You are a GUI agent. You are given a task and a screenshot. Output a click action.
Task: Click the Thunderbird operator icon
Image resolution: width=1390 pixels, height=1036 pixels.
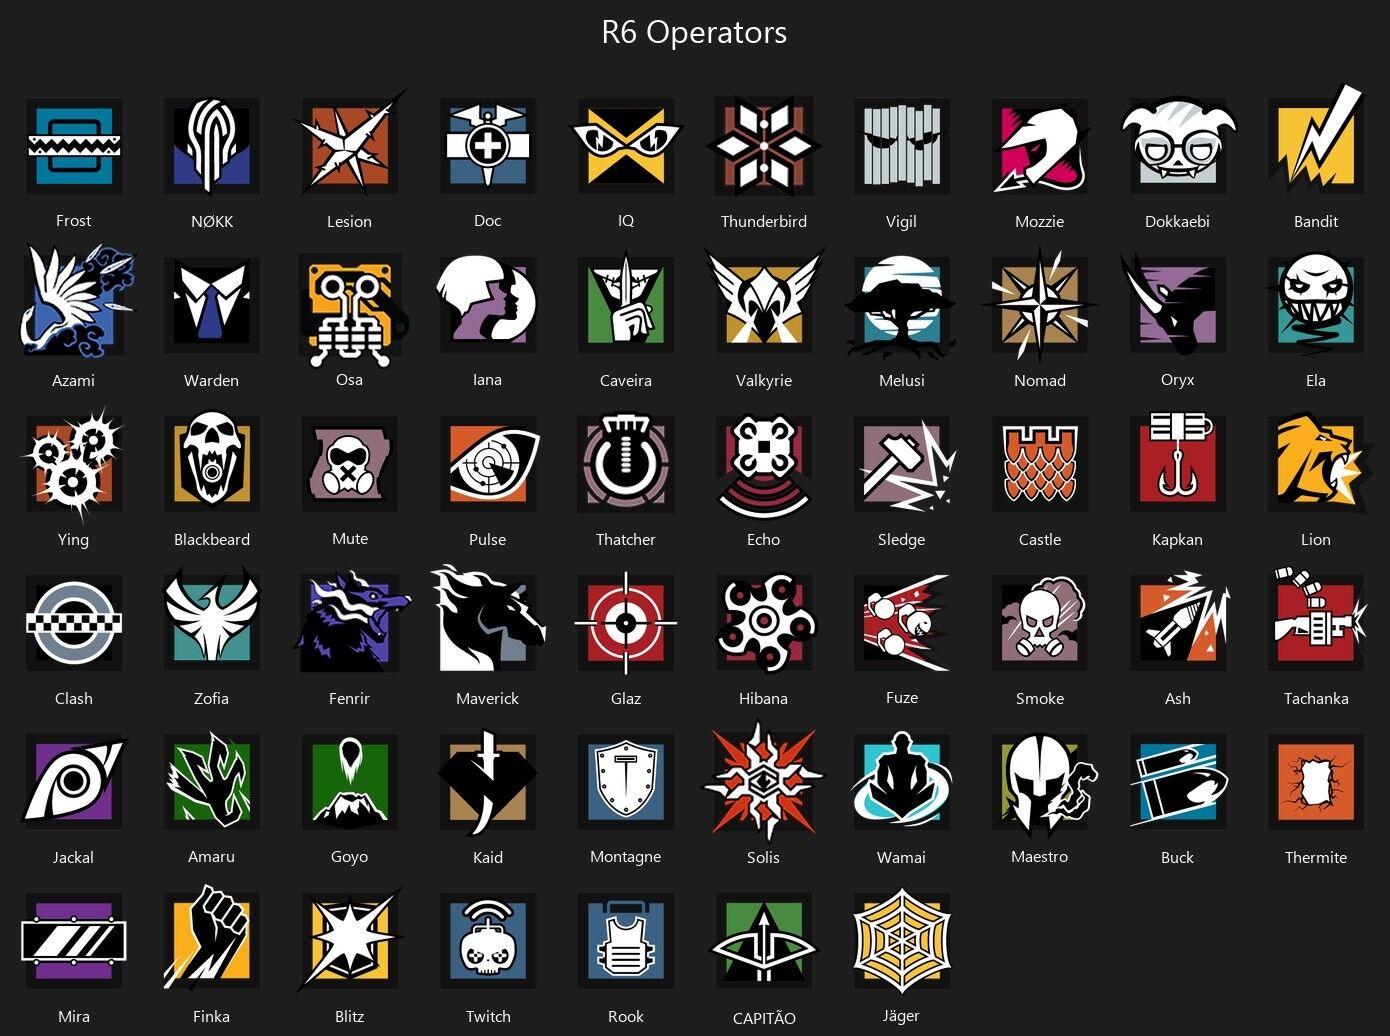coord(764,146)
